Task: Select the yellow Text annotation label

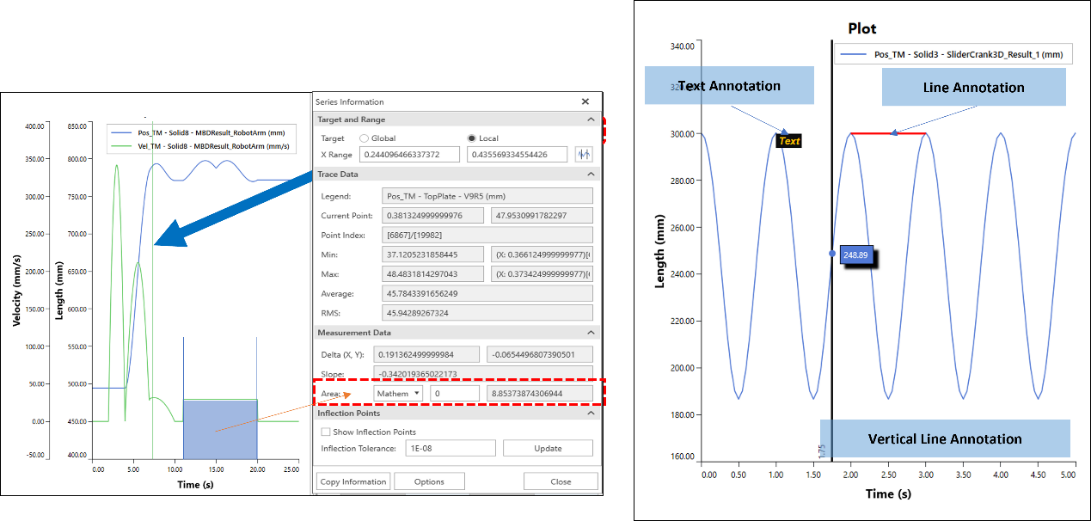Action: tap(790, 142)
